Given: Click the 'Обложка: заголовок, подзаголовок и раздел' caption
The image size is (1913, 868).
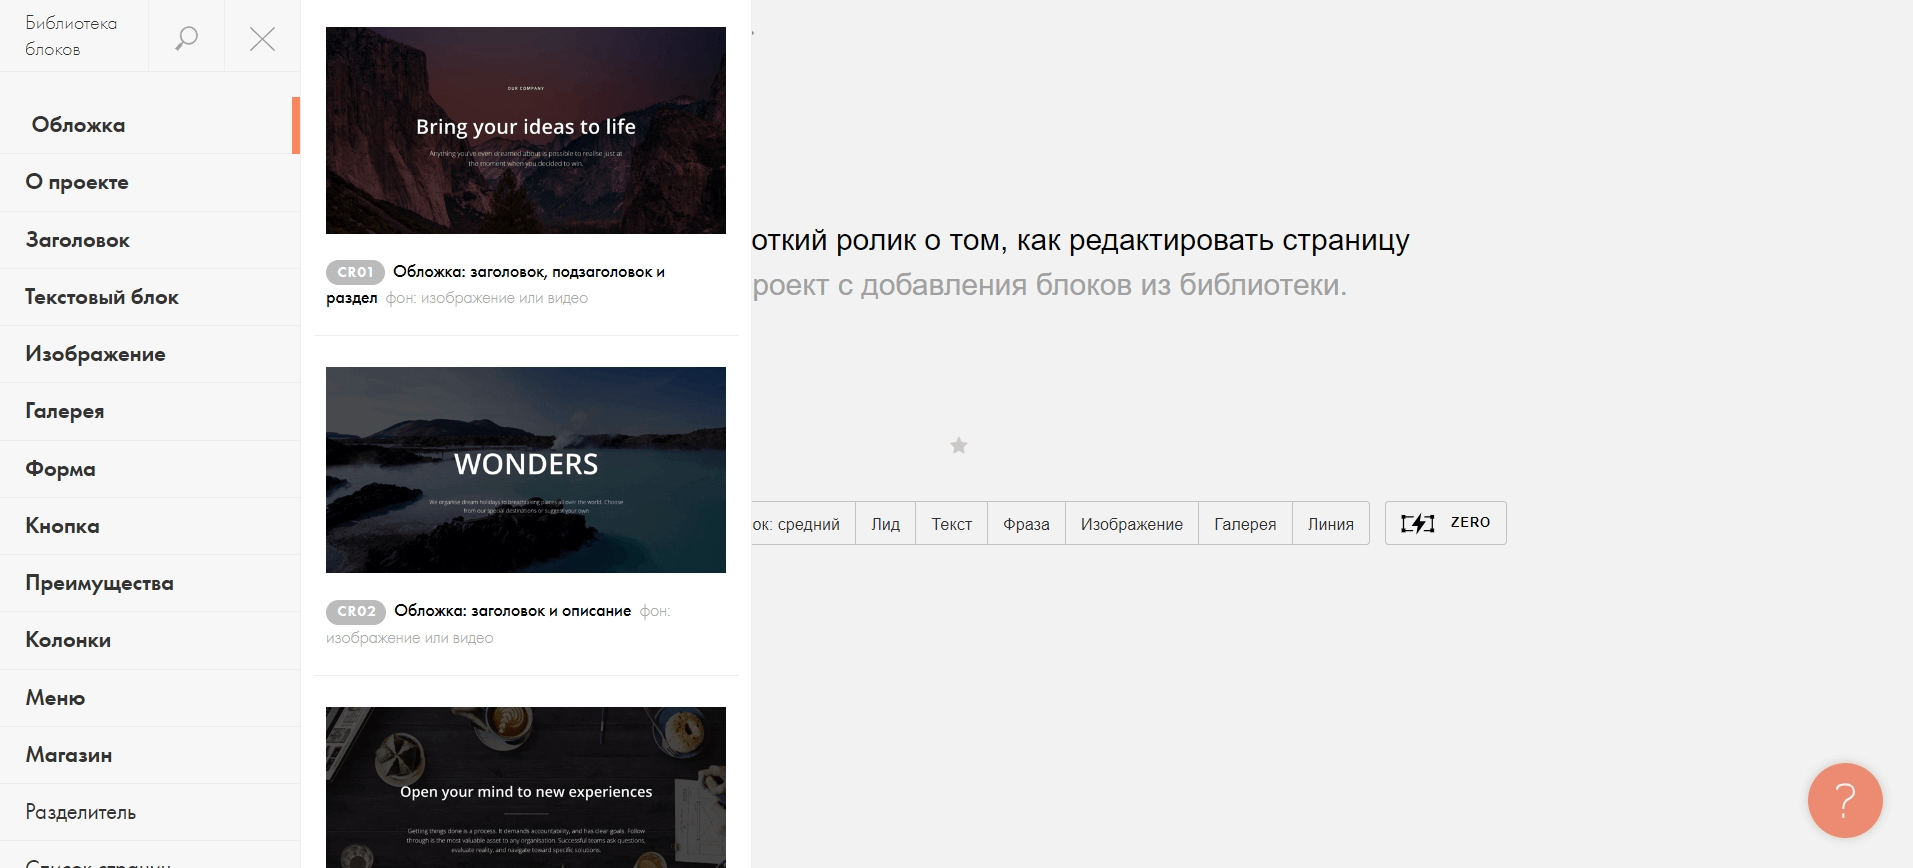Looking at the screenshot, I should click(495, 285).
